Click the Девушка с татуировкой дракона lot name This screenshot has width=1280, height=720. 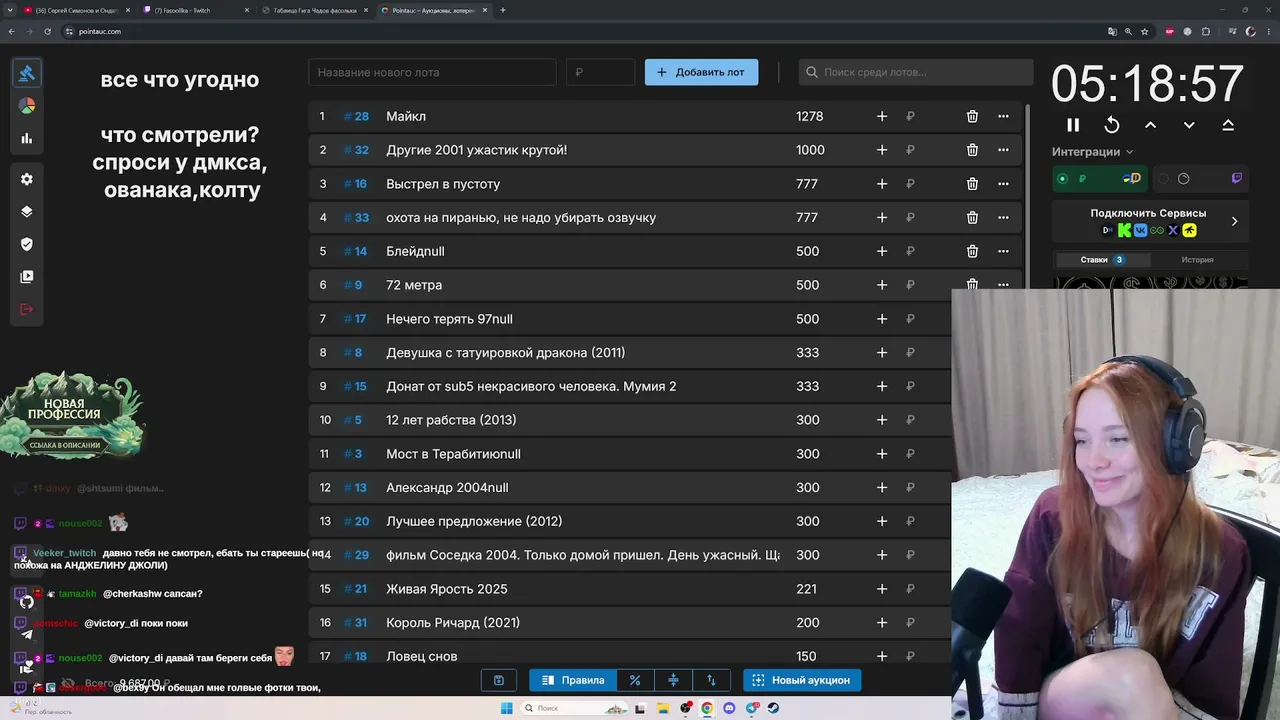(x=505, y=352)
